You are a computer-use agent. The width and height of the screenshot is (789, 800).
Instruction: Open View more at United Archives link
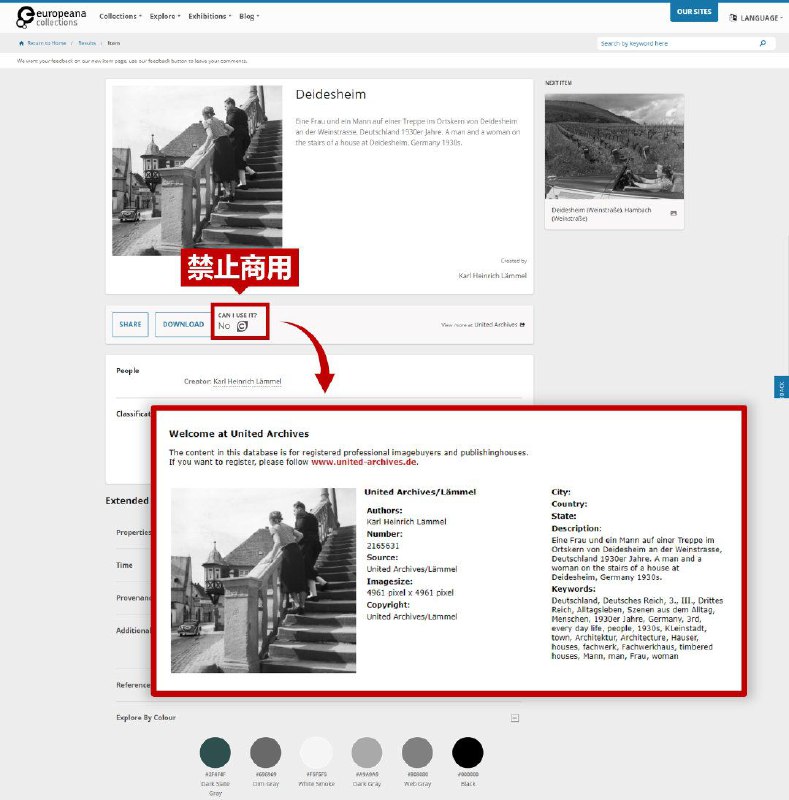pos(483,324)
